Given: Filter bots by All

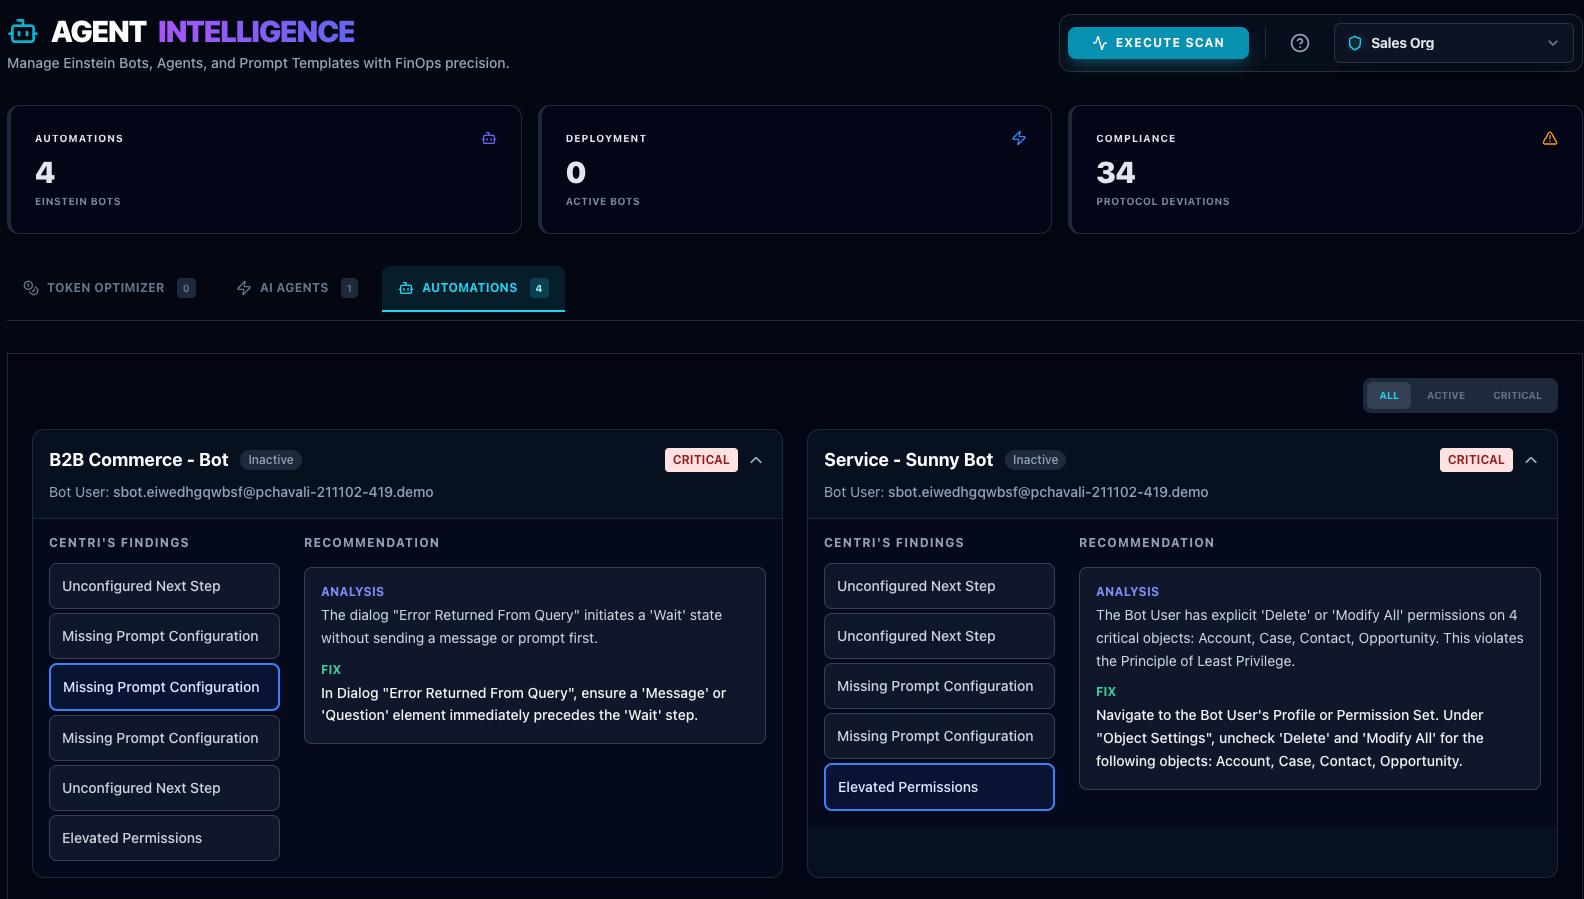Looking at the screenshot, I should (1389, 396).
